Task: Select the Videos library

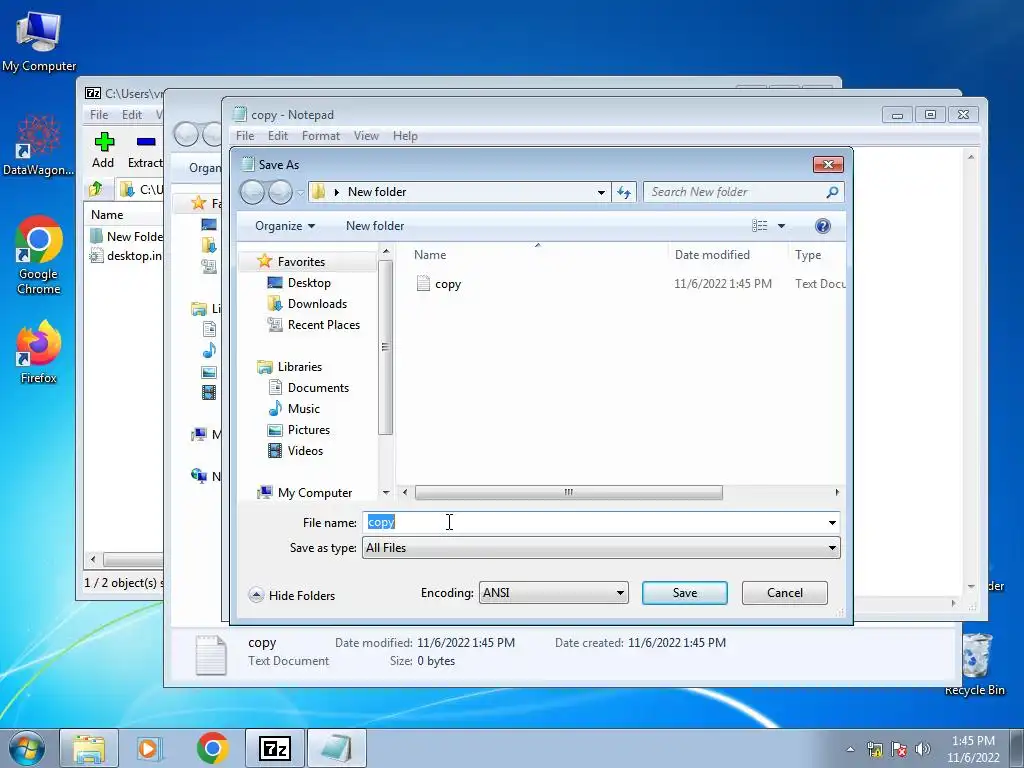Action: coord(305,451)
